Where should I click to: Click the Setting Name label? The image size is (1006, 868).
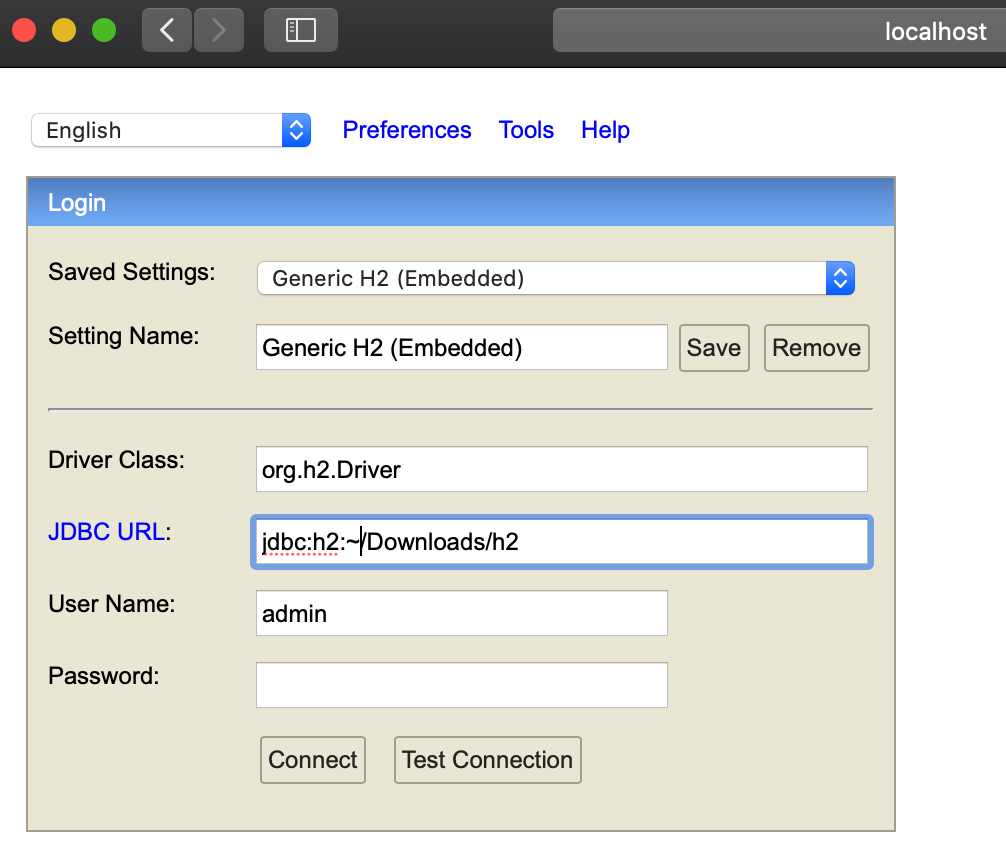point(124,336)
